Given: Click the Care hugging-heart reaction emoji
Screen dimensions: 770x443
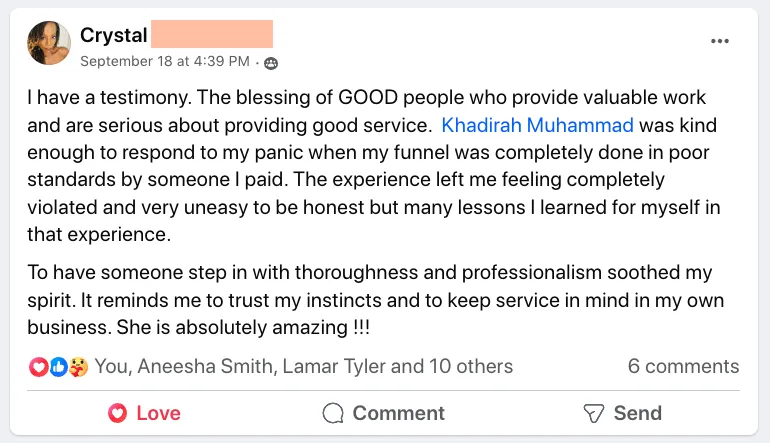Looking at the screenshot, I should [x=78, y=367].
